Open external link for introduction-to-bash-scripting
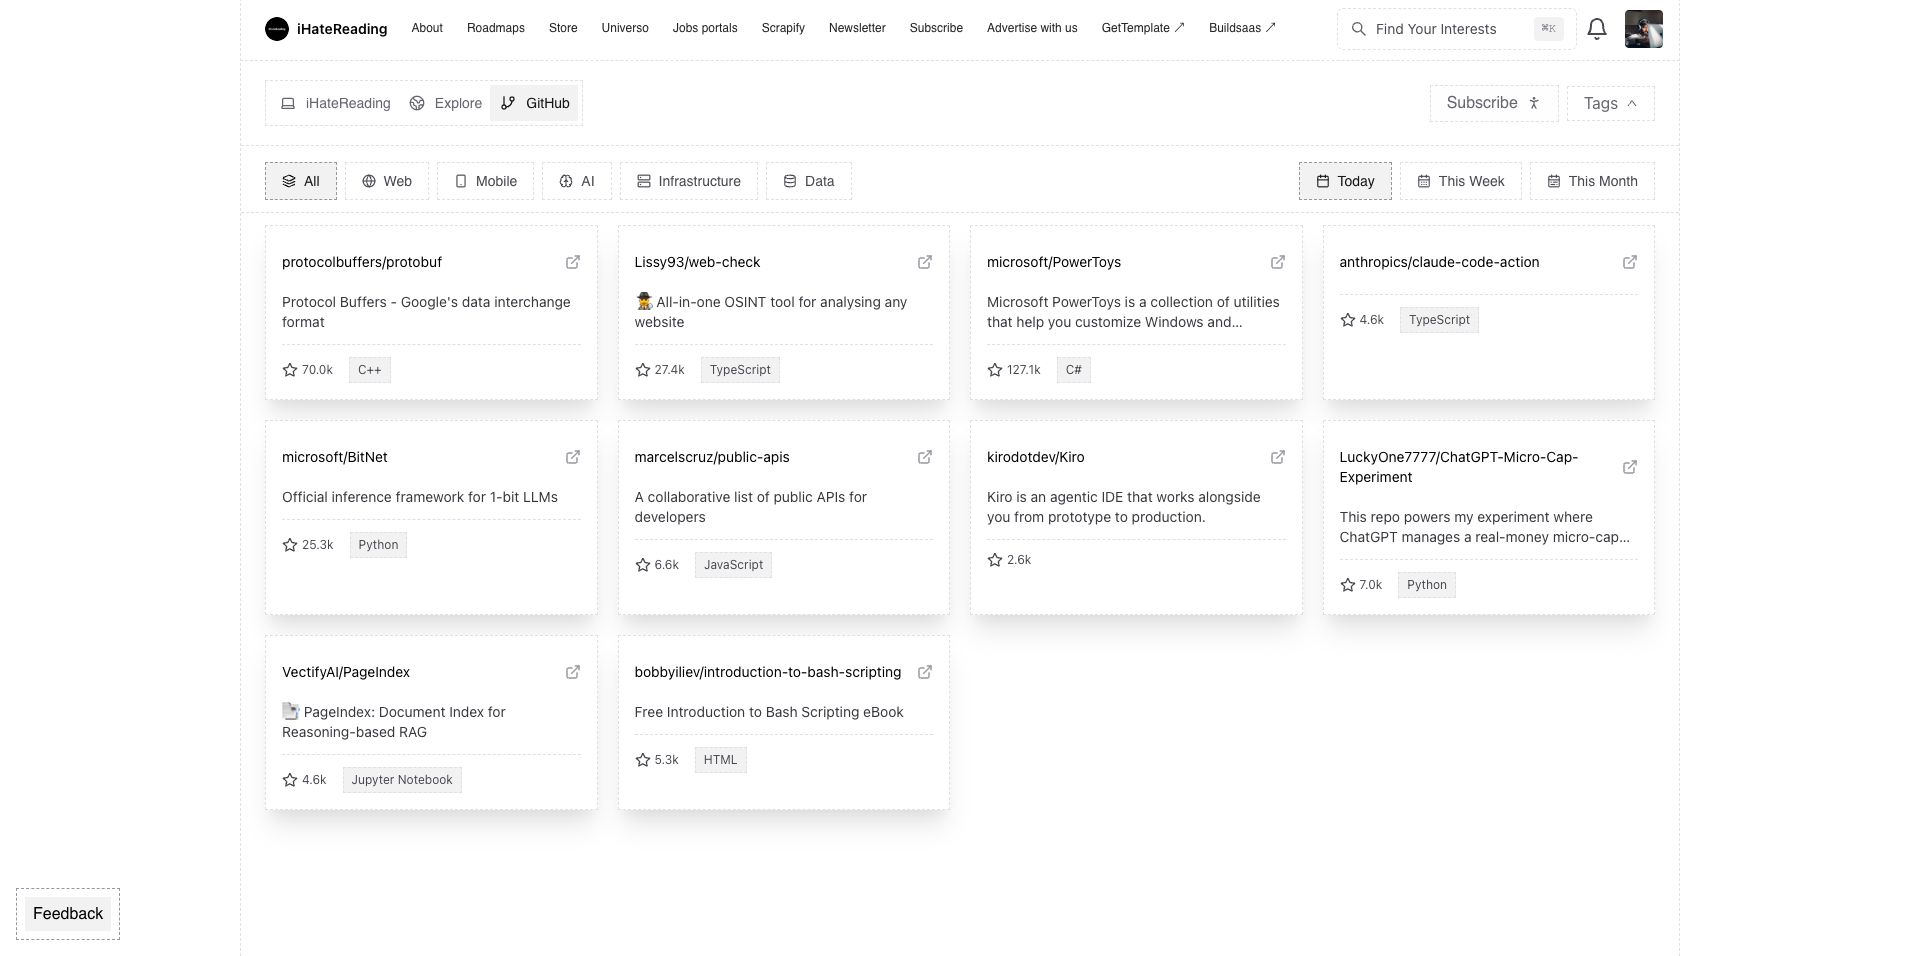This screenshot has width=1920, height=956. [x=925, y=672]
